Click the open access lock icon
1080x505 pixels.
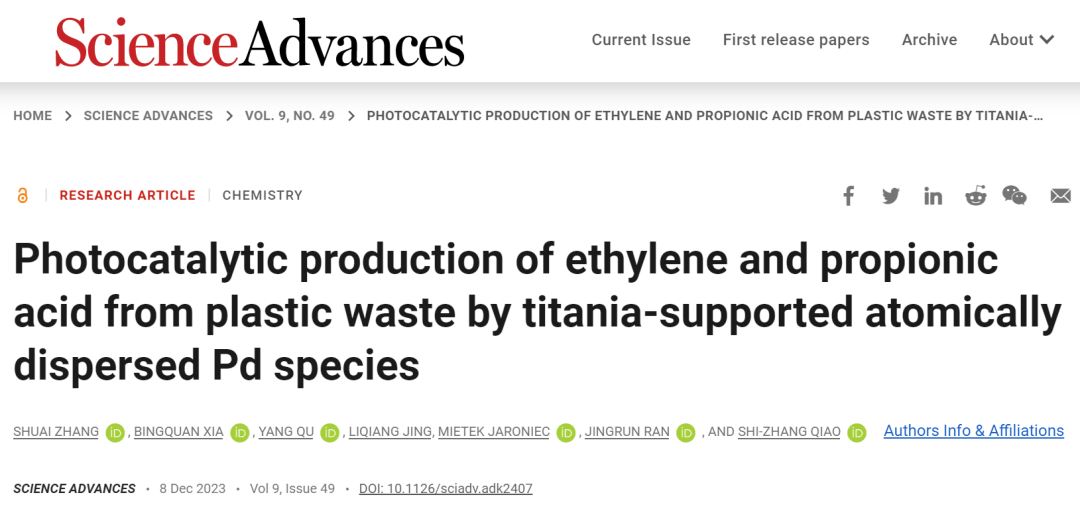coord(22,196)
